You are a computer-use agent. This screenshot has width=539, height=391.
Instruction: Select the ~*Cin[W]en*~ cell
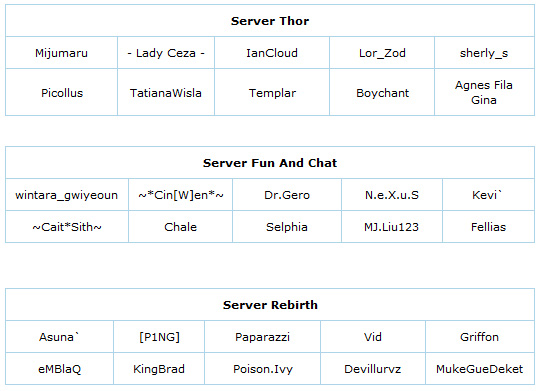click(180, 195)
